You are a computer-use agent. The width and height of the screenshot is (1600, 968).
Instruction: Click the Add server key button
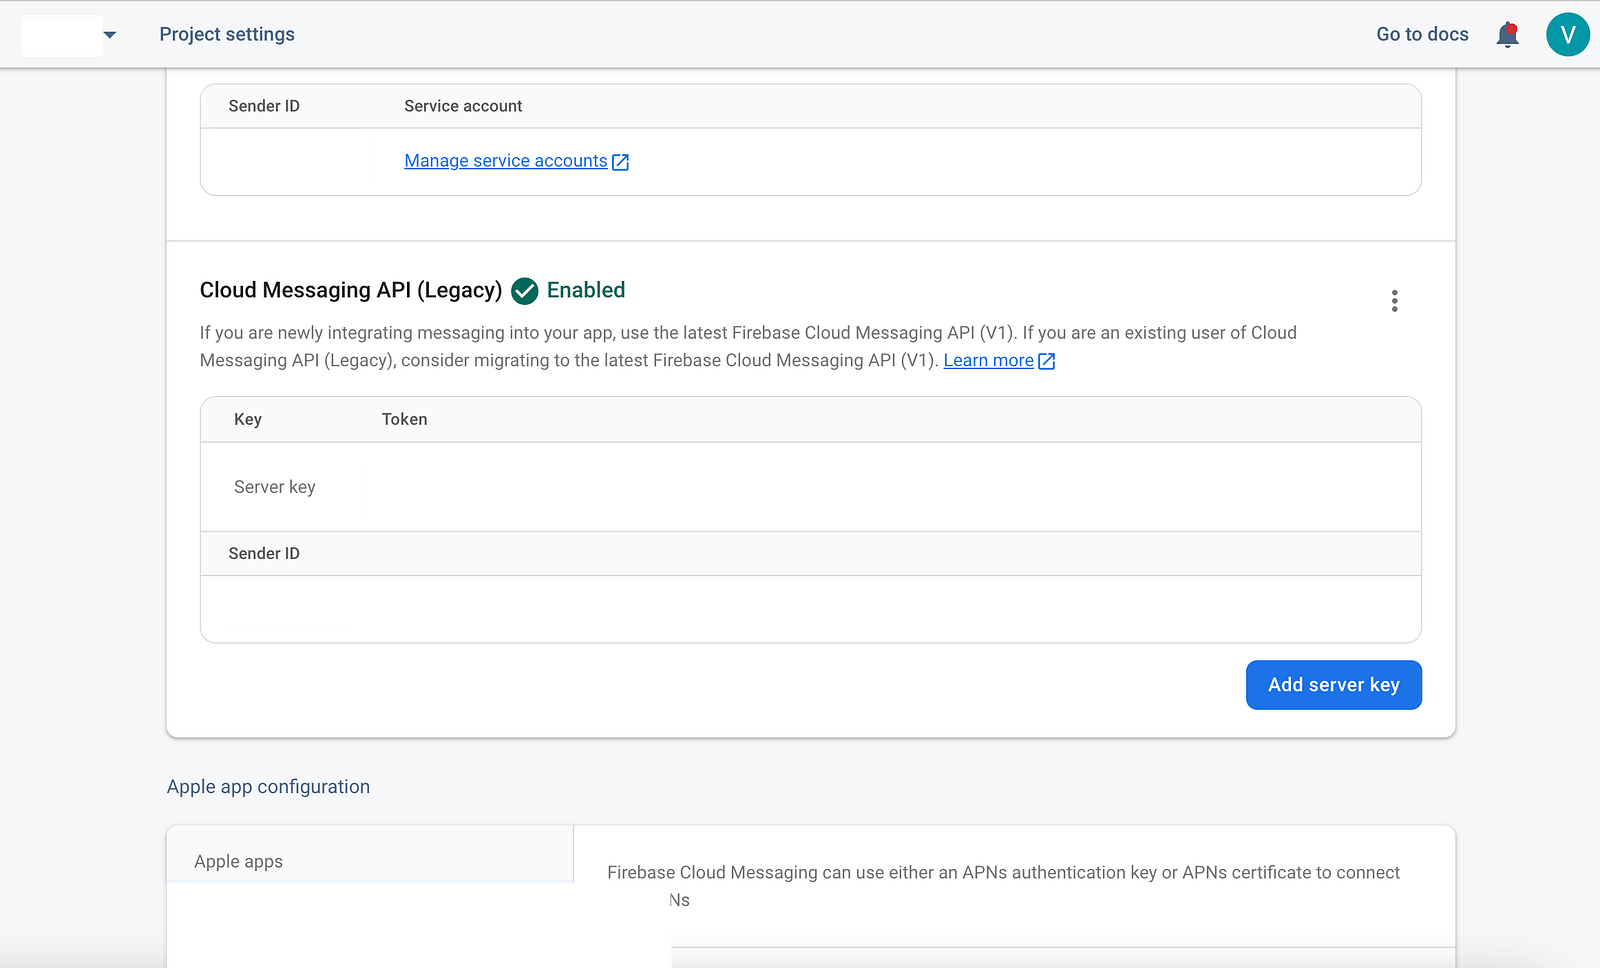pos(1333,685)
